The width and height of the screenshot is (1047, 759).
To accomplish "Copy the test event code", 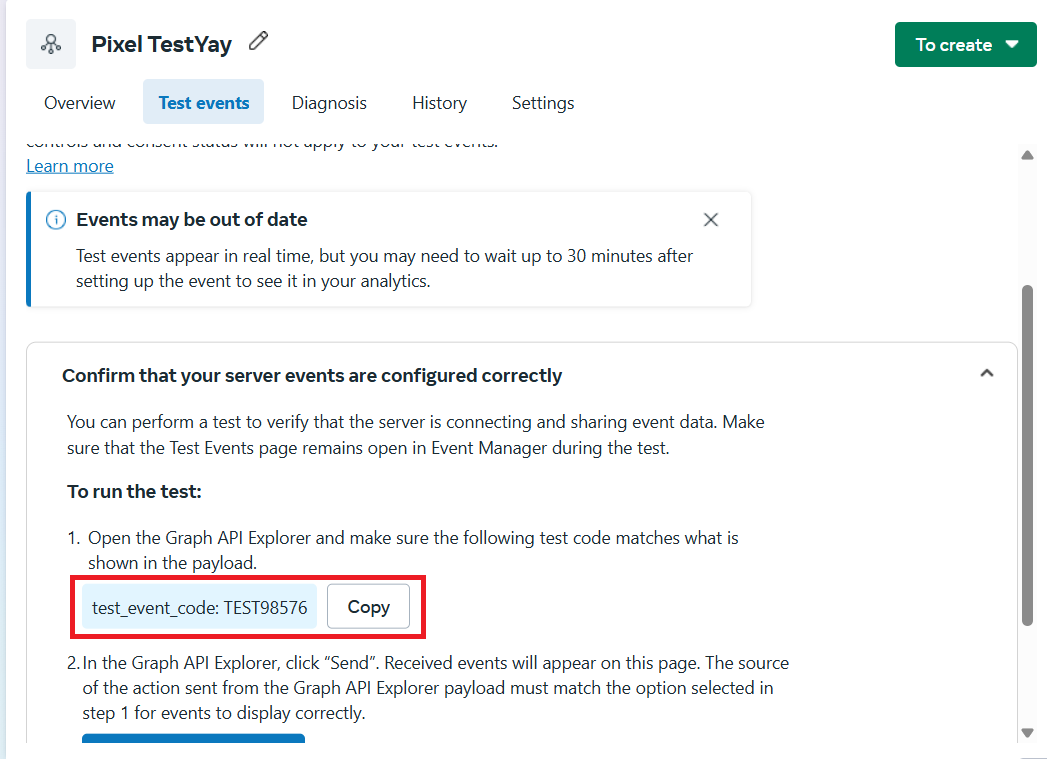I will tap(368, 607).
